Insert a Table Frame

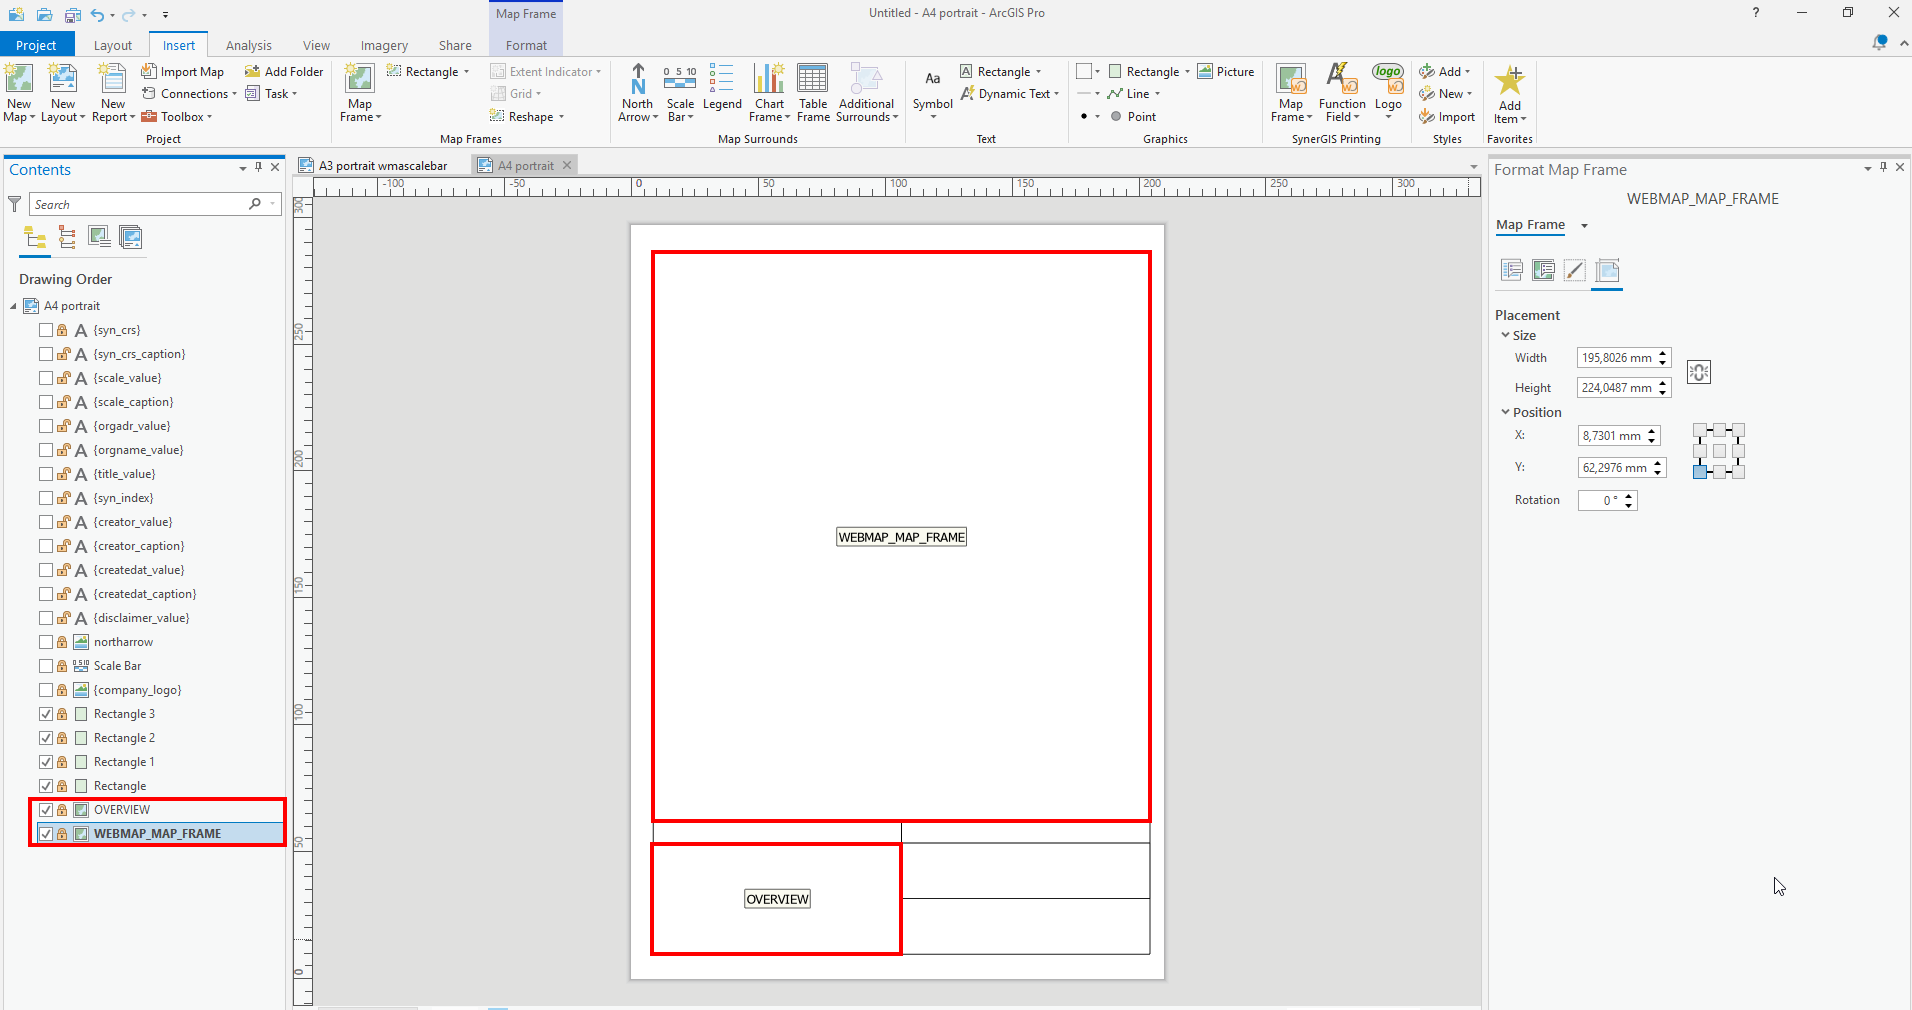pyautogui.click(x=812, y=92)
